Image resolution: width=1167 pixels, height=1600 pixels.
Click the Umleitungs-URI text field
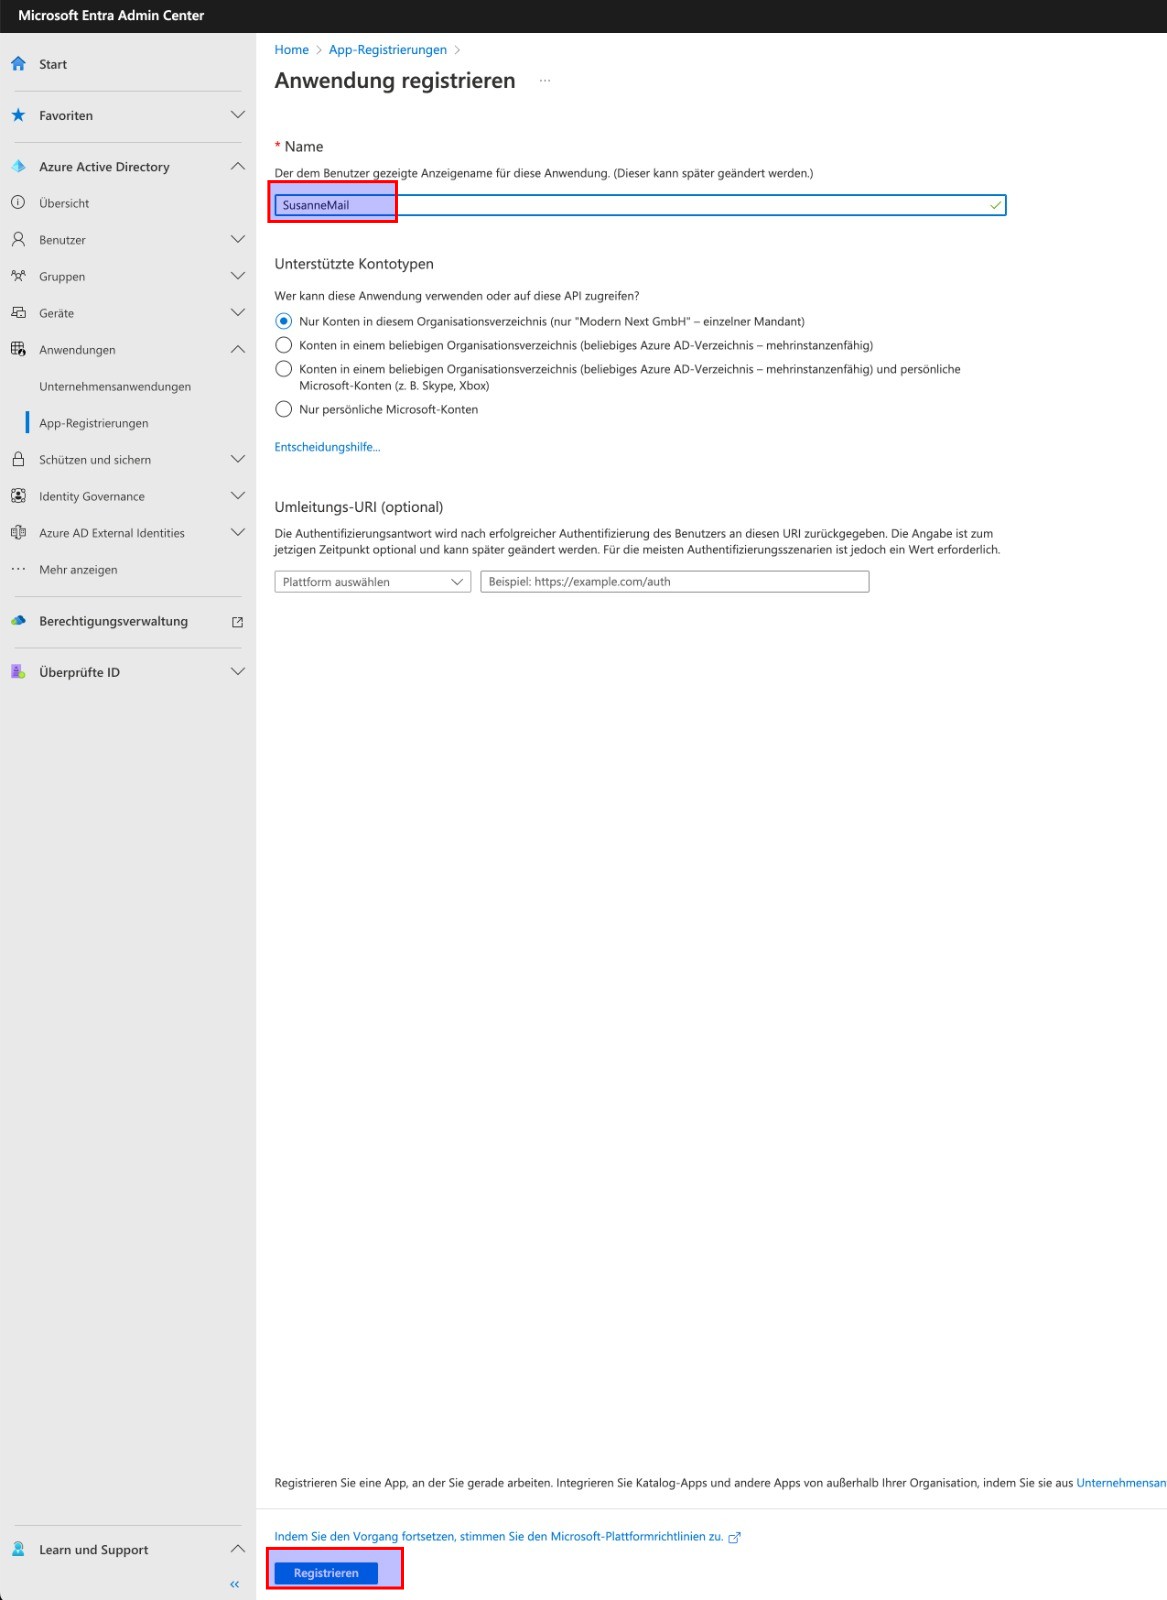(674, 582)
